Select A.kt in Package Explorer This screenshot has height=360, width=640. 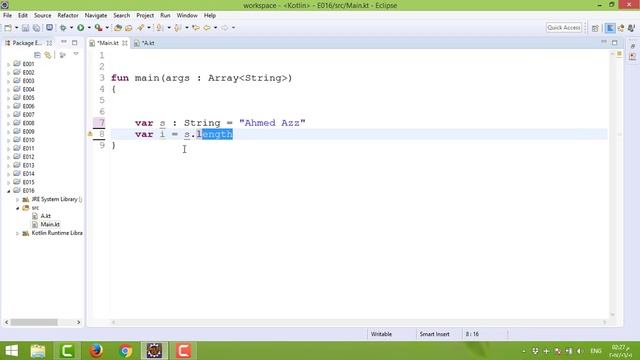point(45,216)
